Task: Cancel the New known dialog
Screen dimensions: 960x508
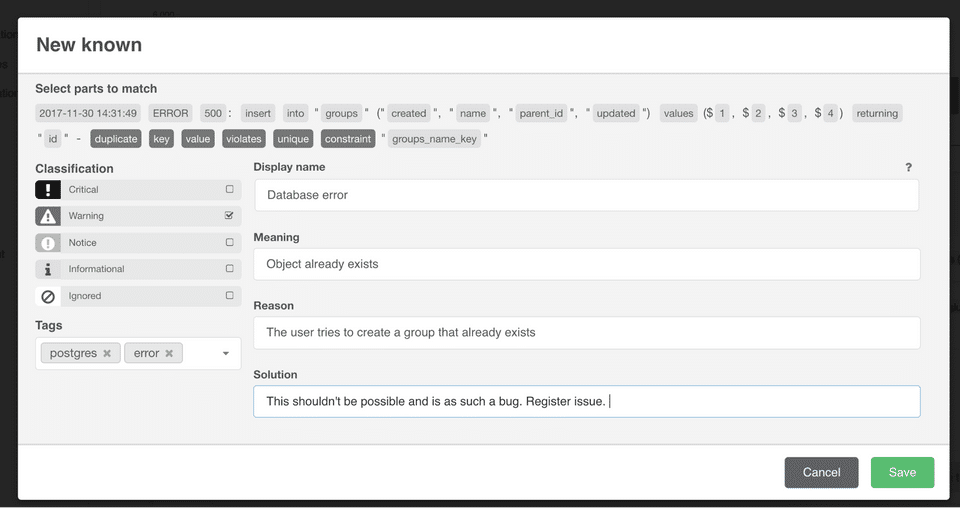Action: (x=821, y=472)
